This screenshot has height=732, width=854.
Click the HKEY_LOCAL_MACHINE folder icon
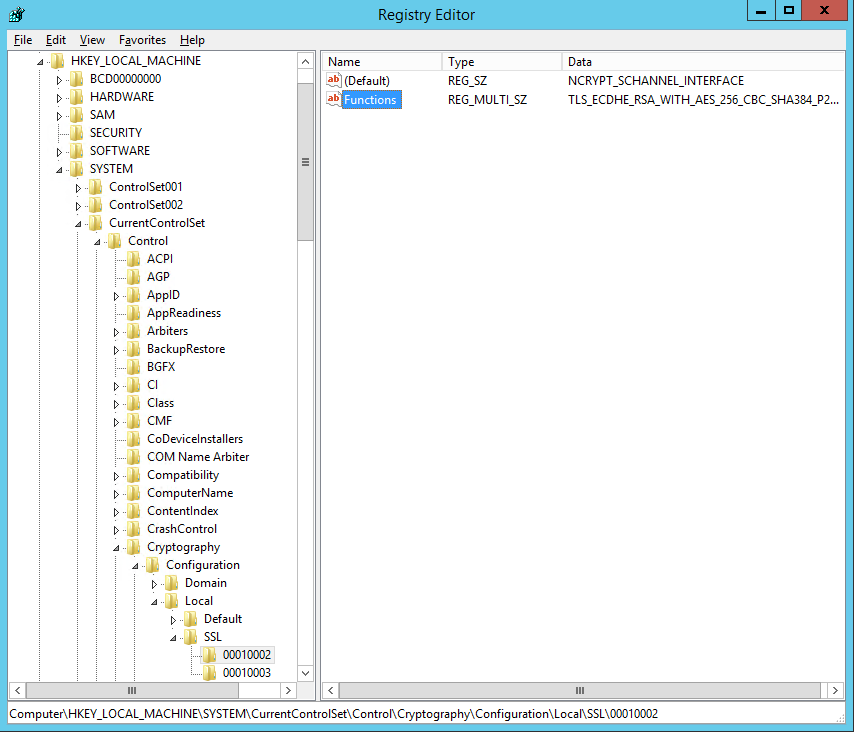pos(58,60)
